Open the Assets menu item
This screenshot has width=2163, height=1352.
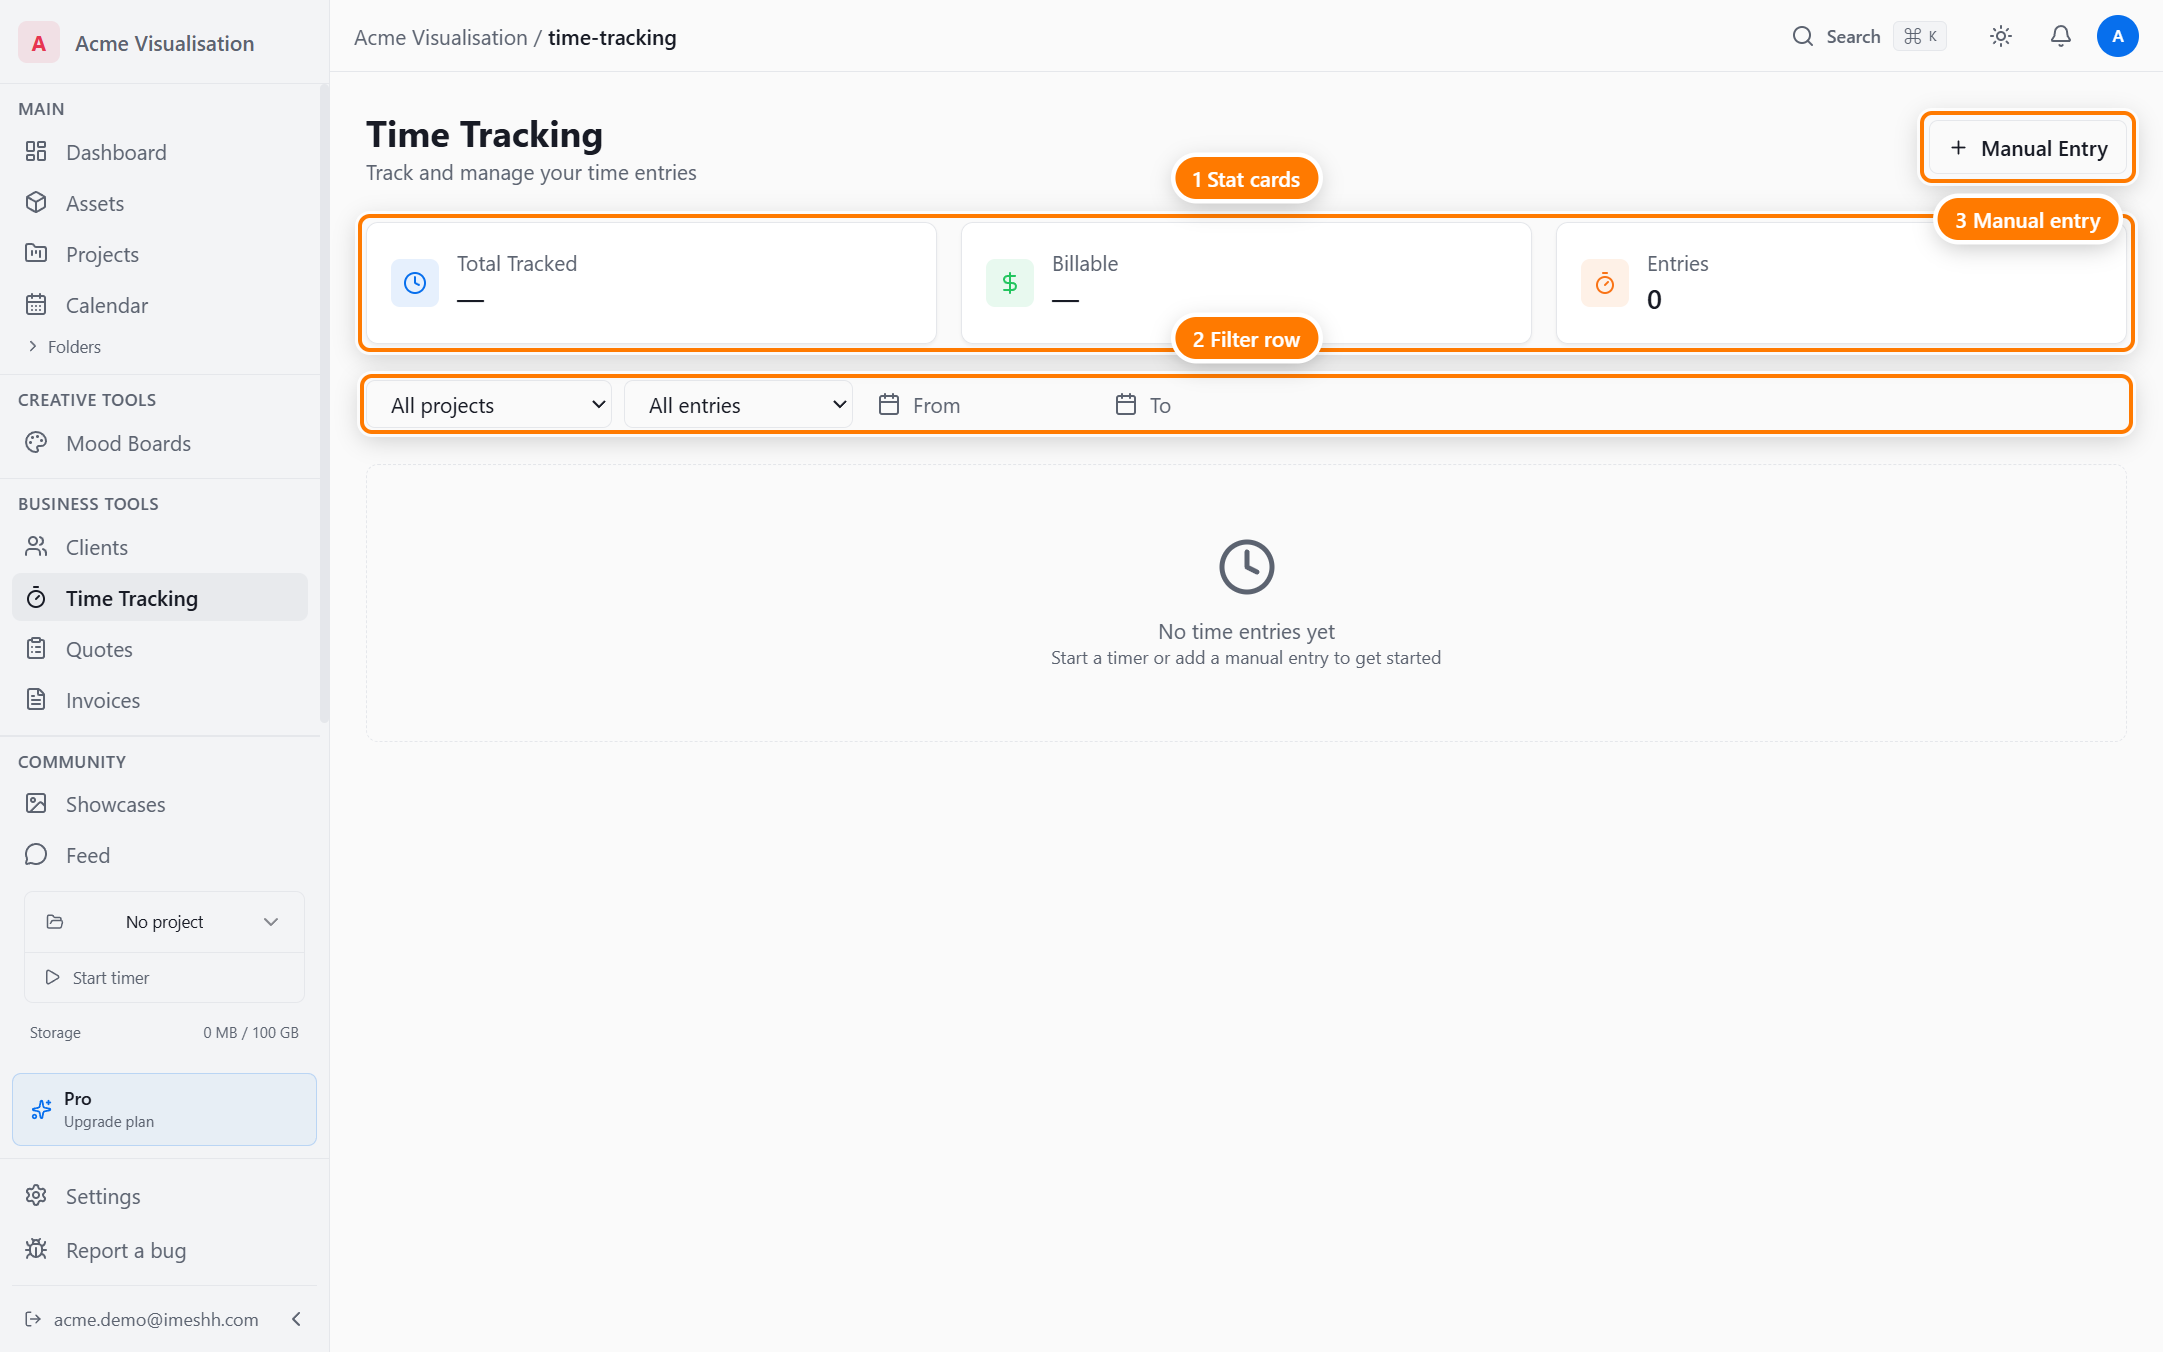pyautogui.click(x=160, y=203)
